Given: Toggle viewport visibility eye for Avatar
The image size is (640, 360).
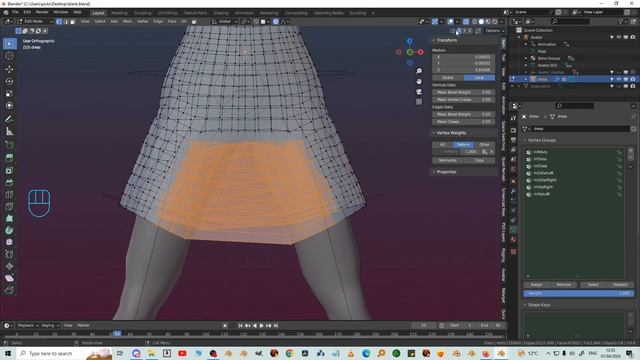Looking at the screenshot, I should (x=619, y=37).
